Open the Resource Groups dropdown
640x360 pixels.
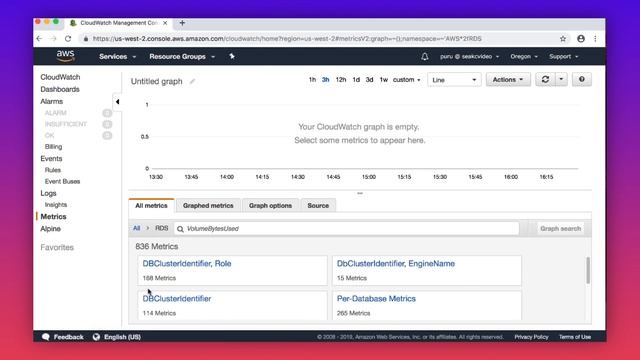182,56
